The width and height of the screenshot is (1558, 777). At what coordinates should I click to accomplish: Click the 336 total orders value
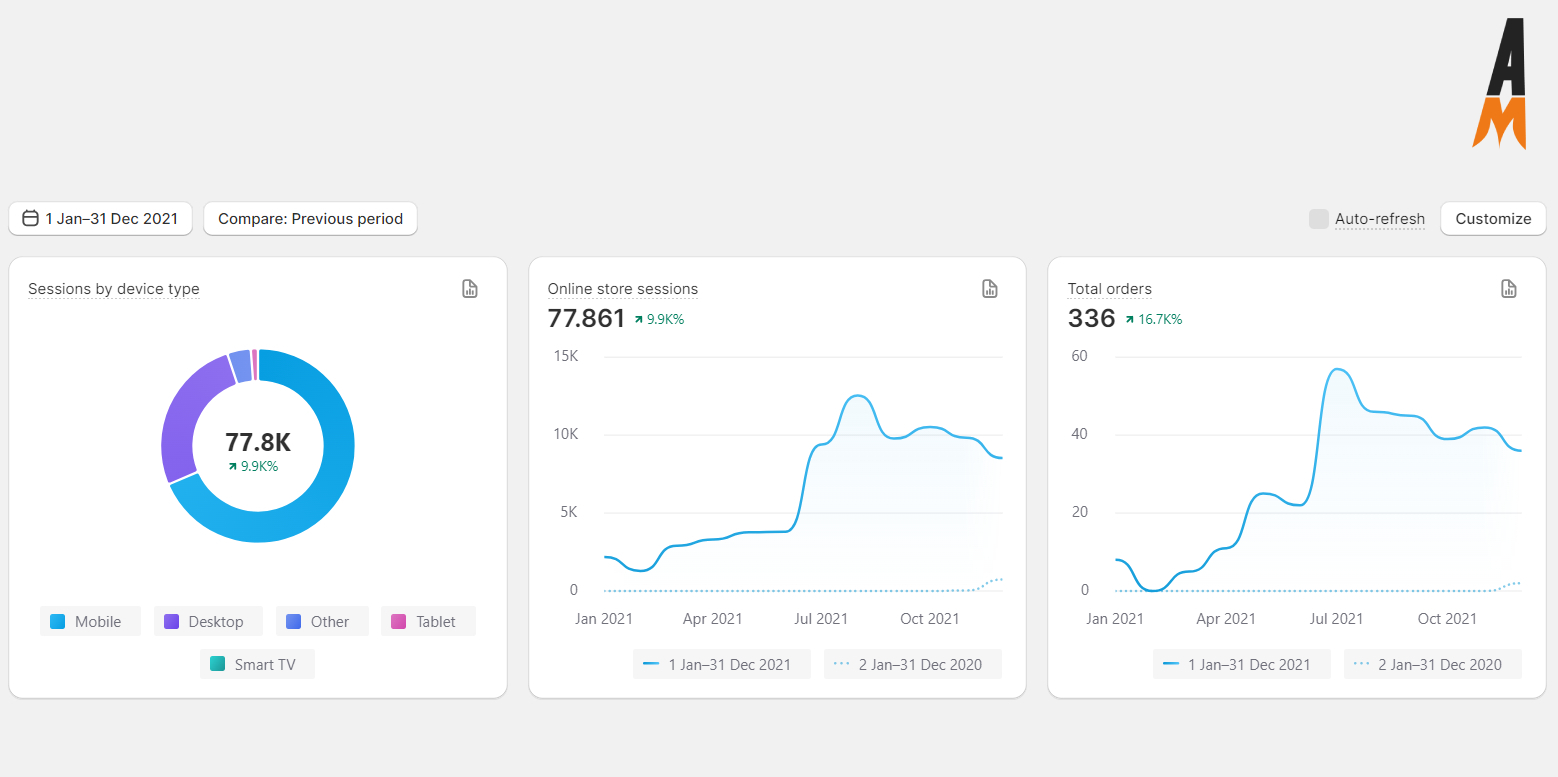[1091, 319]
